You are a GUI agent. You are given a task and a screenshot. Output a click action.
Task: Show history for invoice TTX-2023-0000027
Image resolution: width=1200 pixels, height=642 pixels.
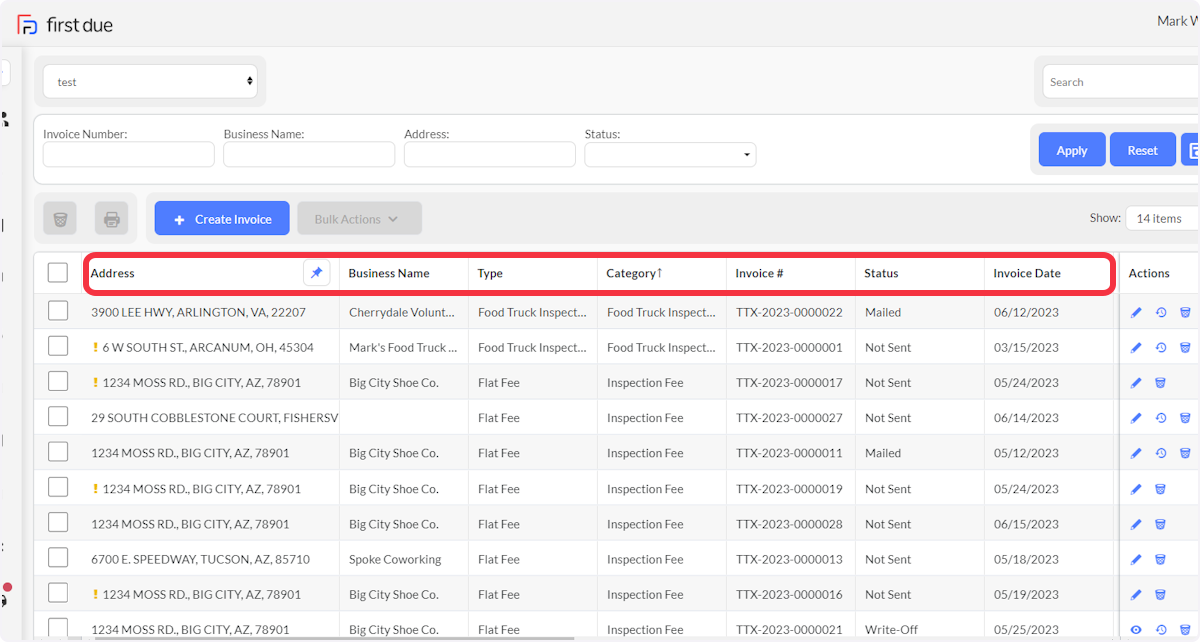point(1161,418)
